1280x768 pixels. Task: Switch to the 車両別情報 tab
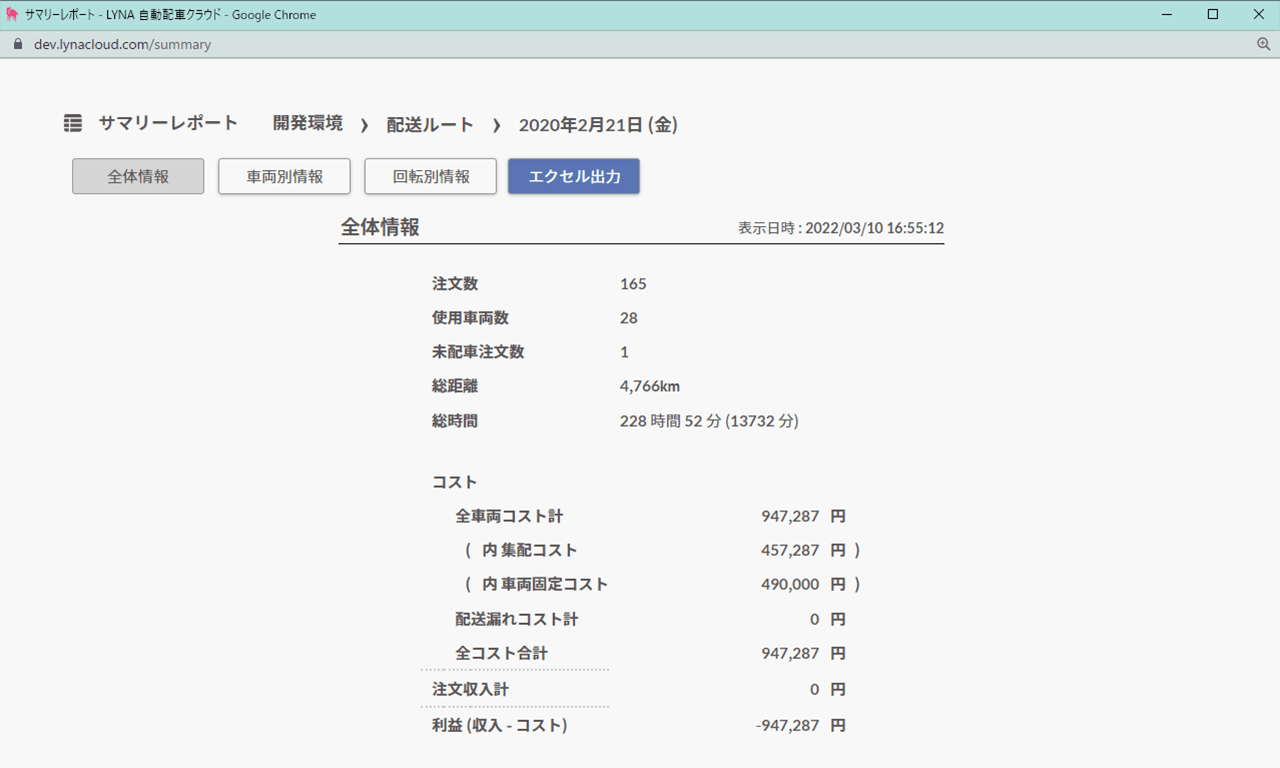click(x=284, y=177)
